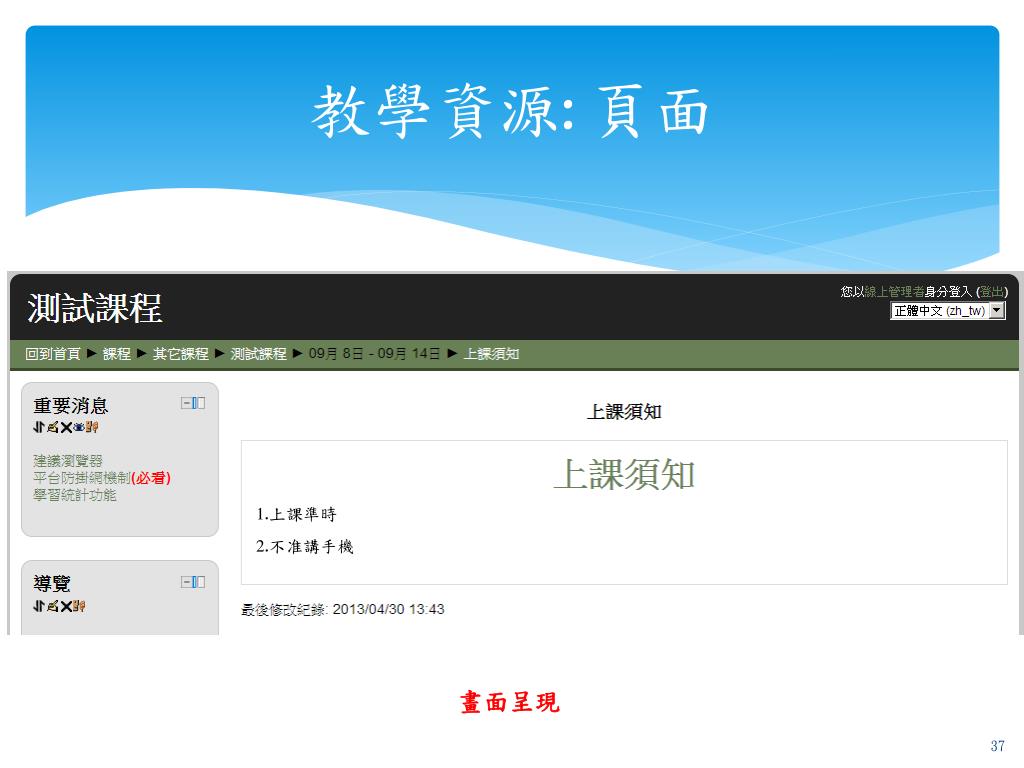Collapse 重要消息 block with minus icon

point(186,404)
